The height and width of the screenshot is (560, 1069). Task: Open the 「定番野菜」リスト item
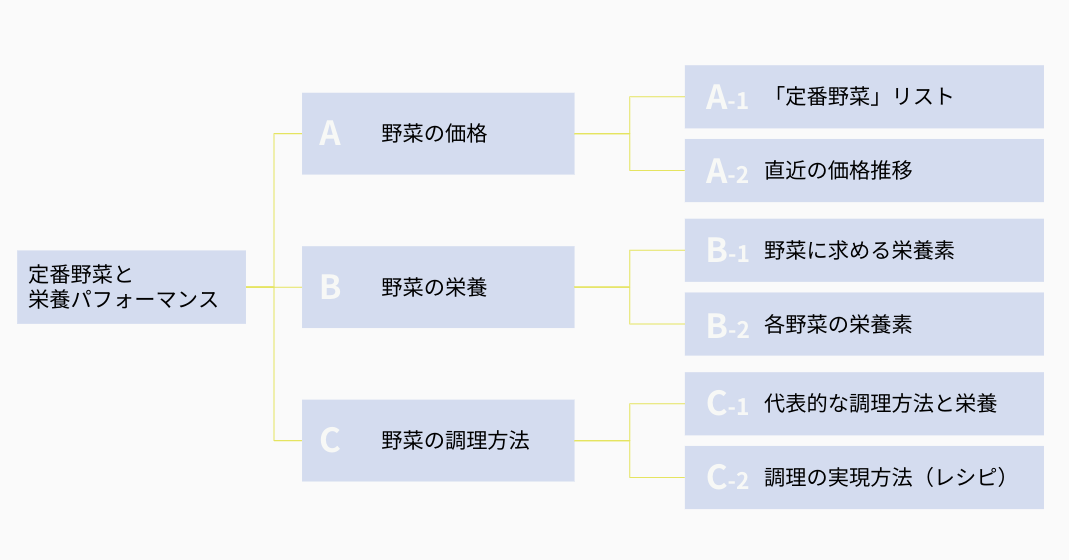point(862,97)
